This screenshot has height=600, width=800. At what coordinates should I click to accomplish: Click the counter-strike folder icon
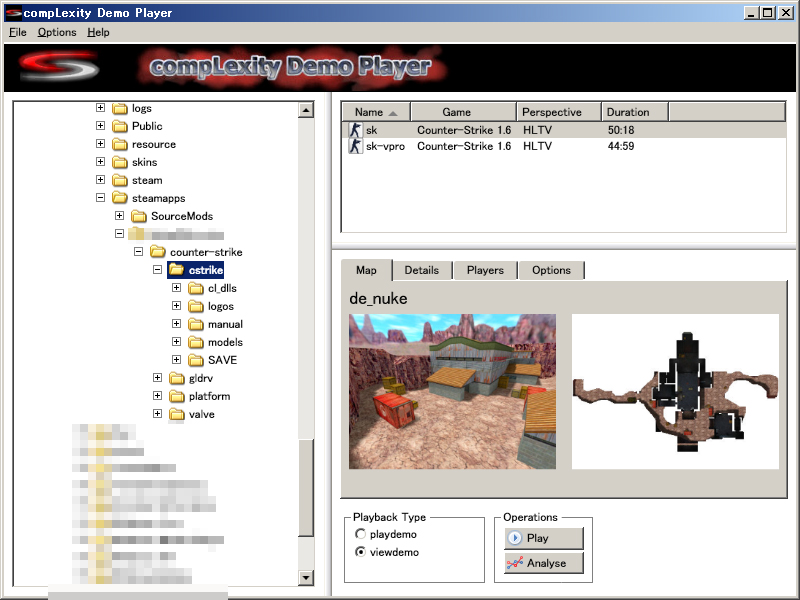pyautogui.click(x=158, y=252)
